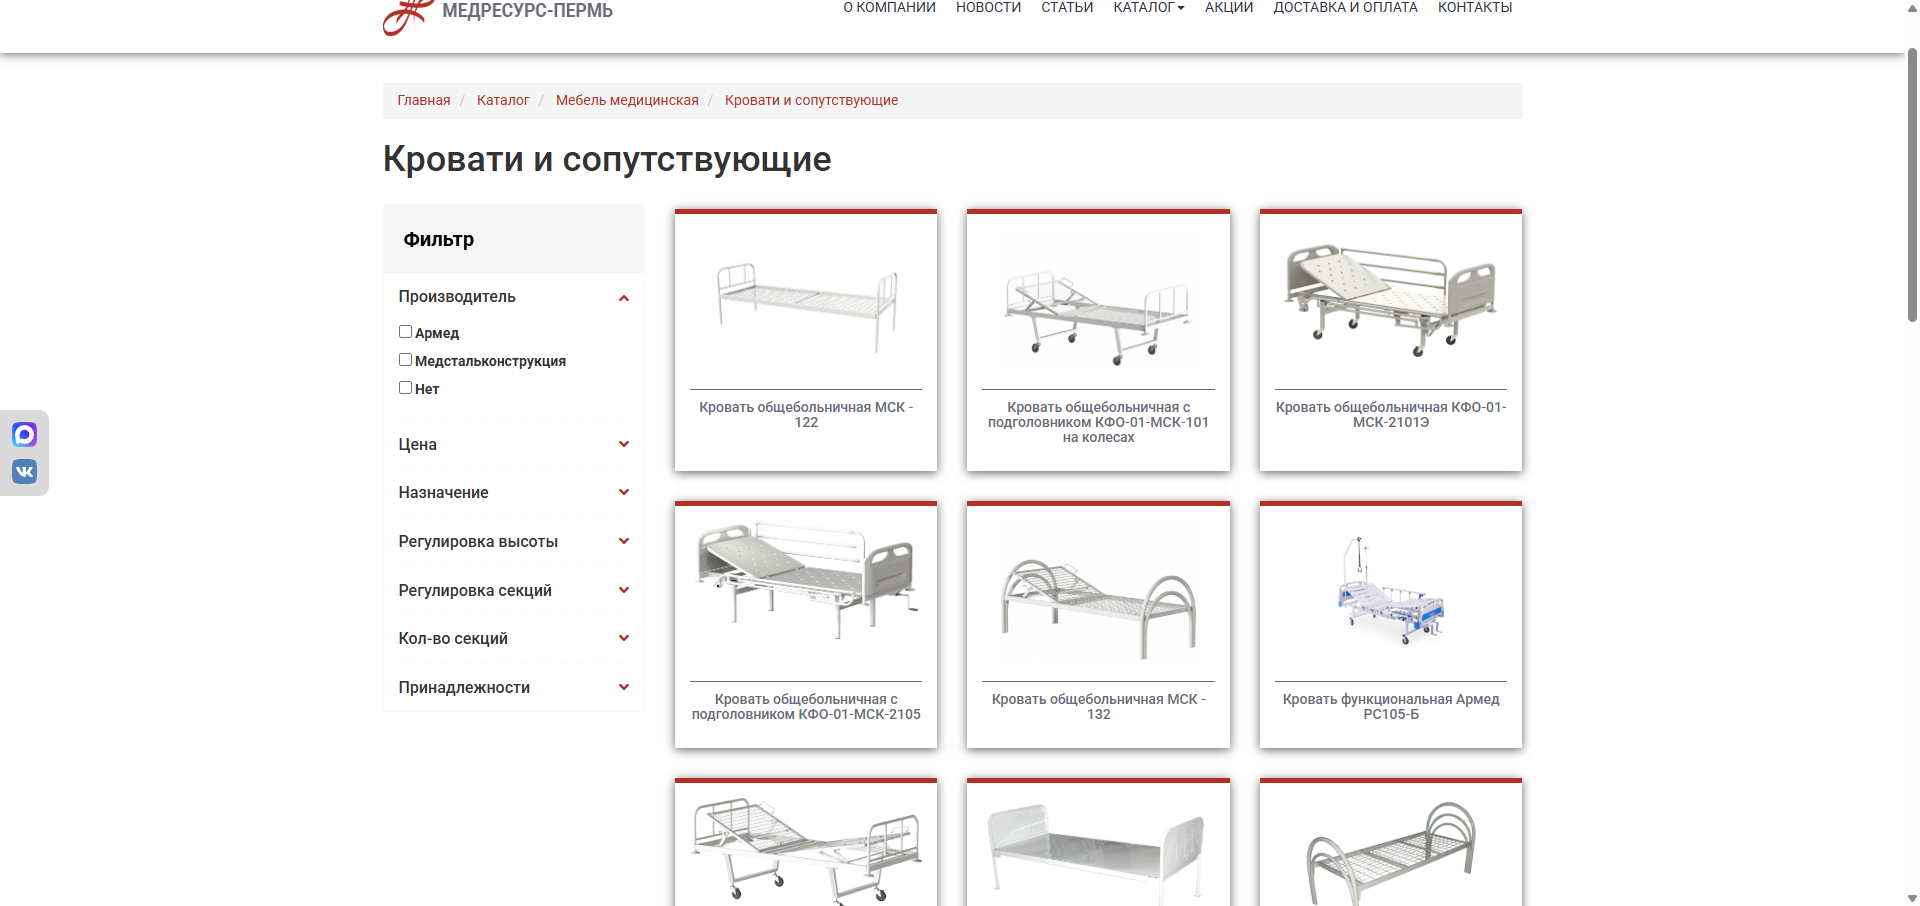Open the VK social icon on left sidebar
This screenshot has height=906, width=1920.
click(24, 471)
